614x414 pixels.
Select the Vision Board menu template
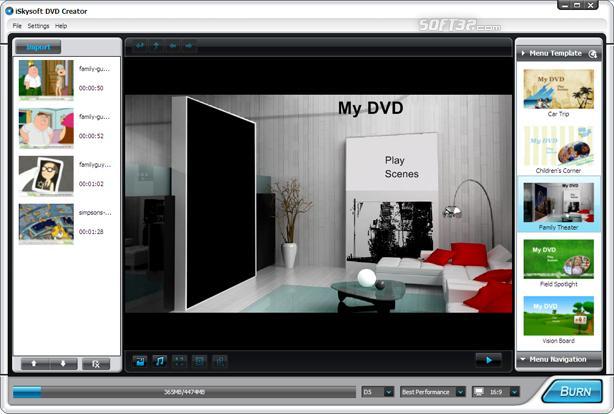point(559,316)
